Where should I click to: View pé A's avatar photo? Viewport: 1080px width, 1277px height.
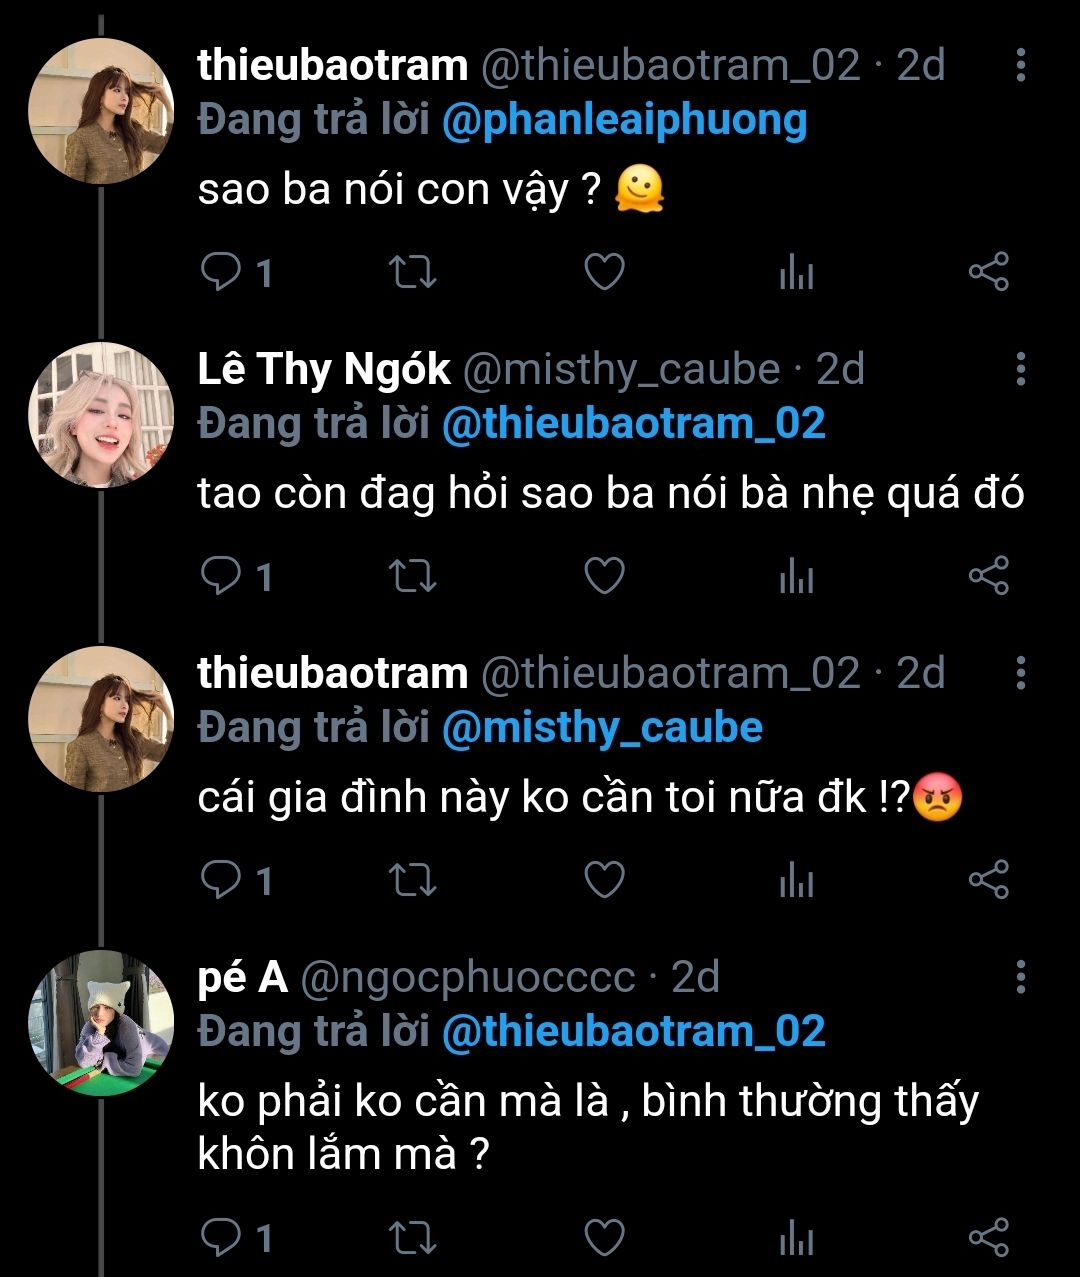click(x=101, y=1022)
